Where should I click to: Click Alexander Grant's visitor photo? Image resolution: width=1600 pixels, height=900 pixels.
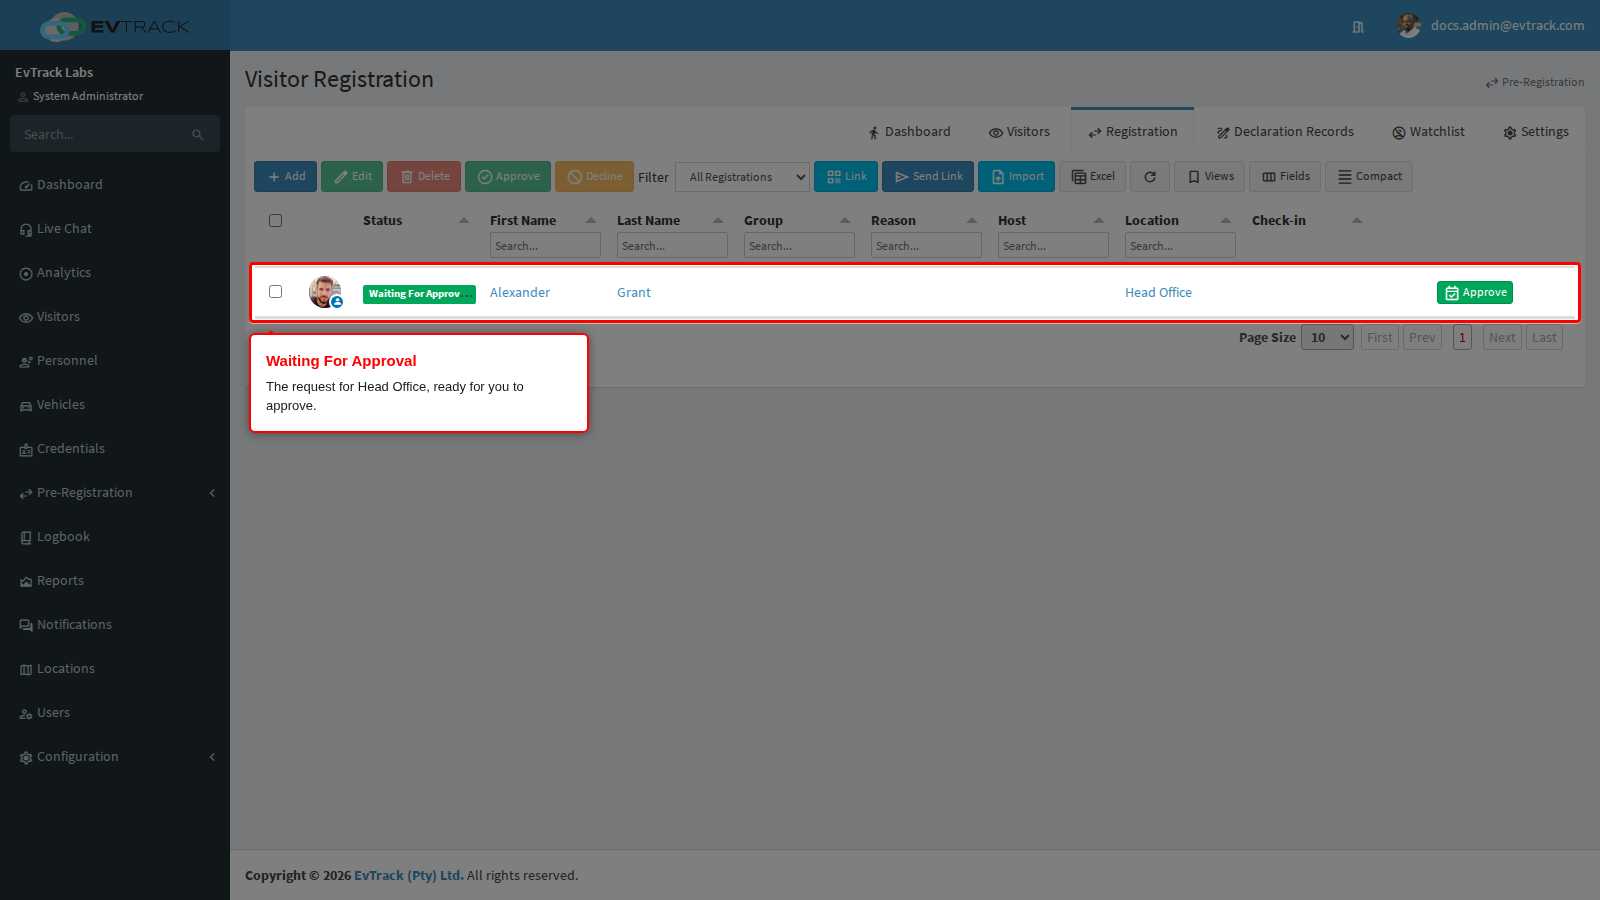pyautogui.click(x=325, y=292)
